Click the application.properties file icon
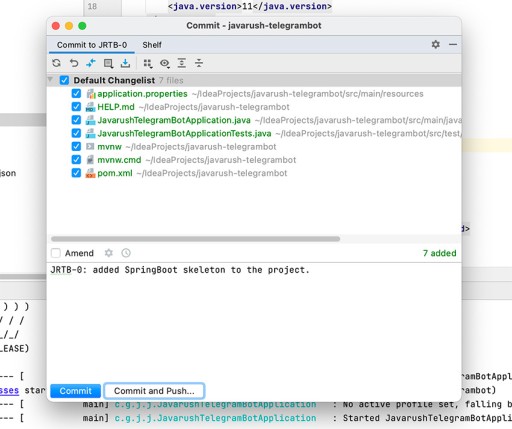Image resolution: width=512 pixels, height=429 pixels. click(90, 94)
